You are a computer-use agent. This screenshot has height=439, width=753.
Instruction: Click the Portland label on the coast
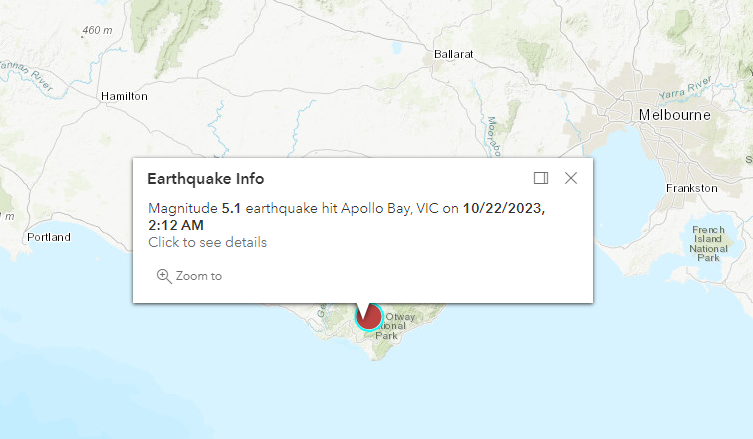click(x=49, y=237)
